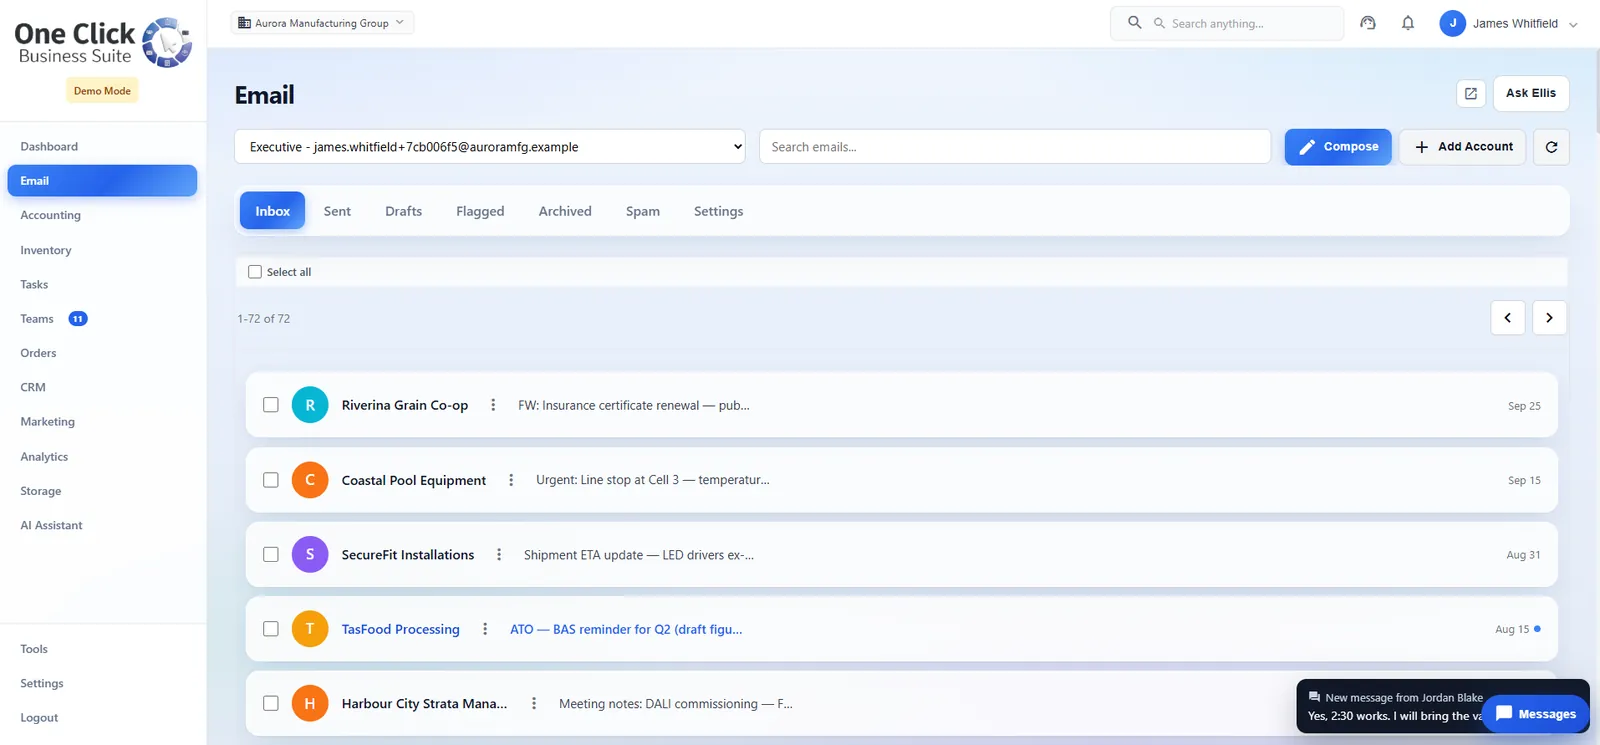Image resolution: width=1600 pixels, height=745 pixels.
Task: Switch to the Sent tab
Action: tap(337, 211)
